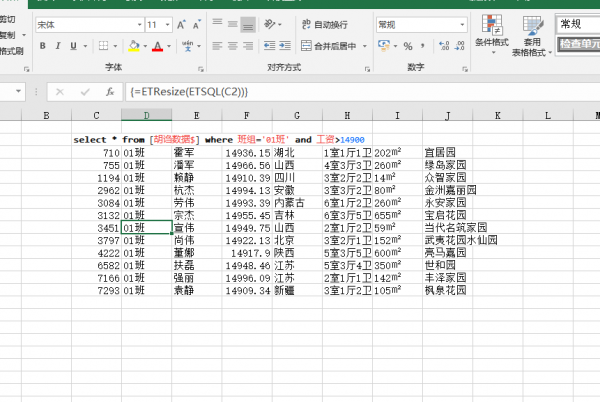Click cell with name 宣伟
Viewport: 600px width, 402px height.
(x=197, y=228)
